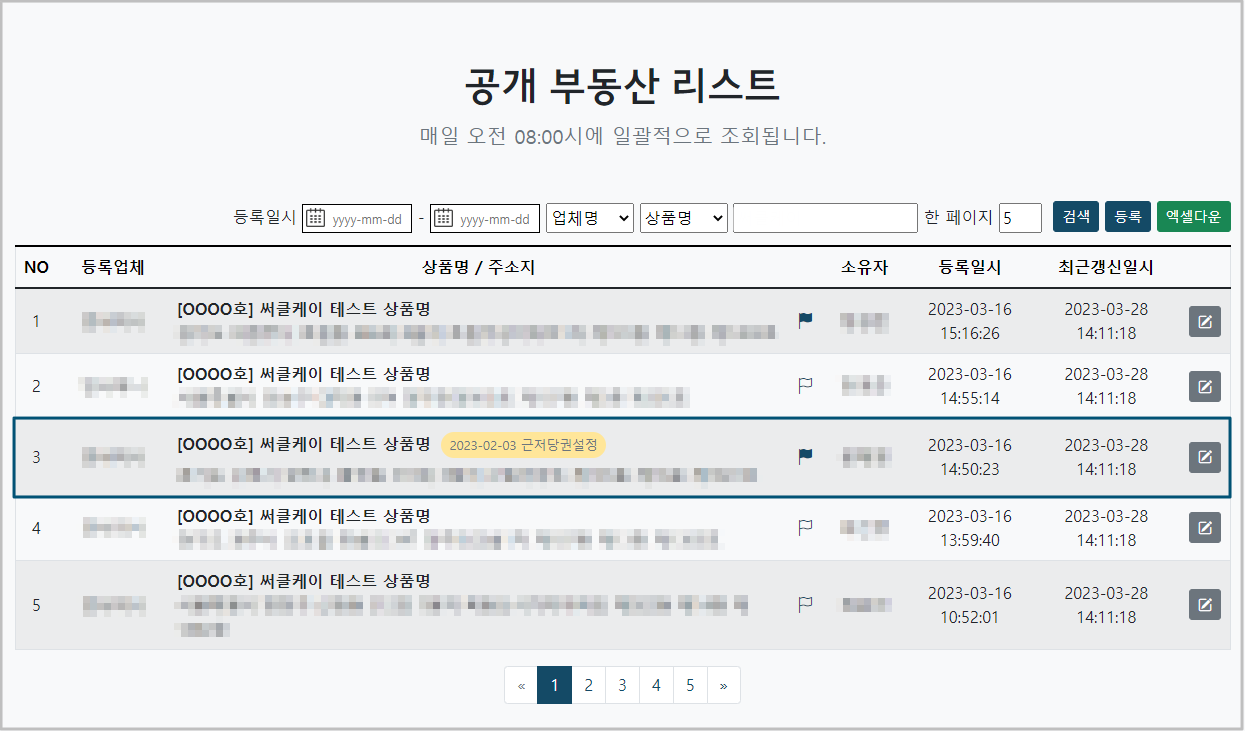
Task: Expand the 업체명 dropdown
Action: [589, 218]
